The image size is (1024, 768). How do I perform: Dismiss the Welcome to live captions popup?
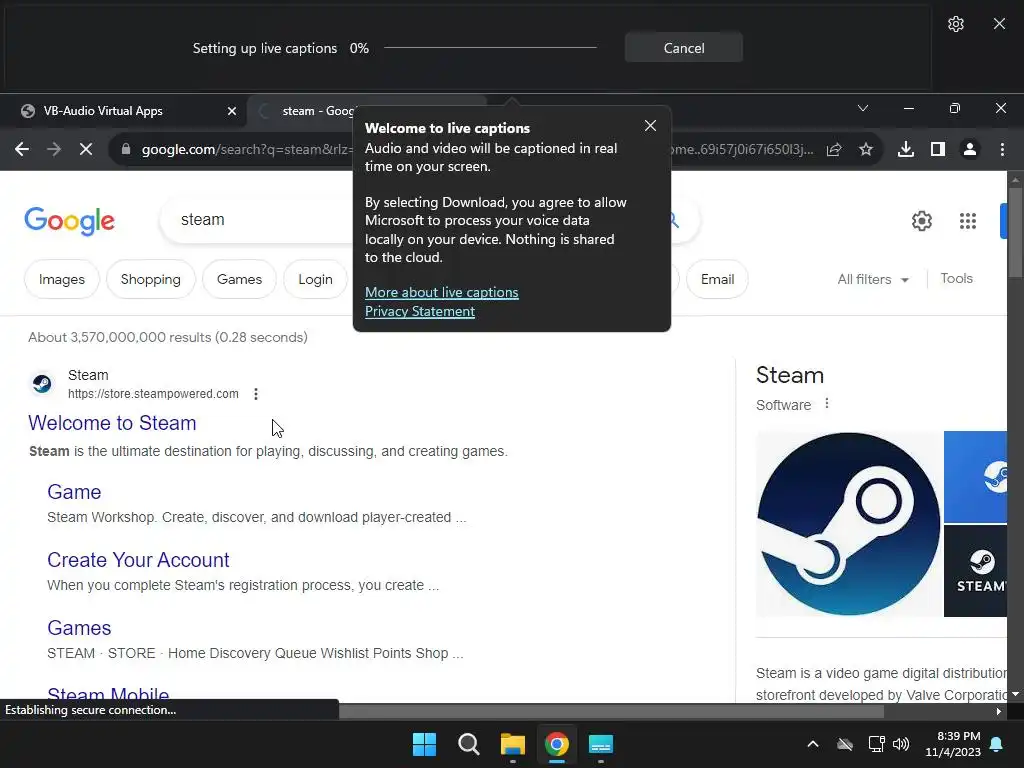pos(650,125)
